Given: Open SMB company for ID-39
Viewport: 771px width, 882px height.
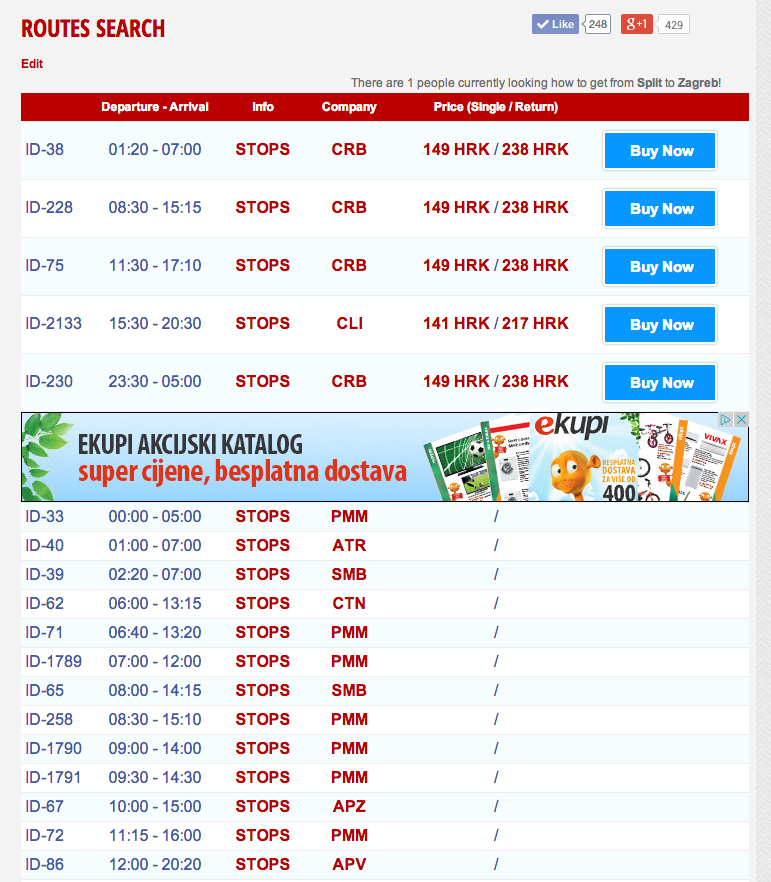Looking at the screenshot, I should point(349,574).
